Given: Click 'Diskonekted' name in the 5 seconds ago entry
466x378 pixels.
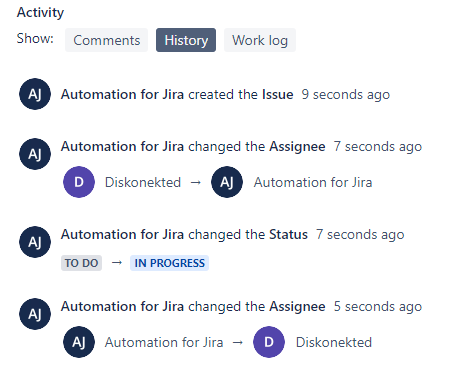Looking at the screenshot, I should point(334,342).
